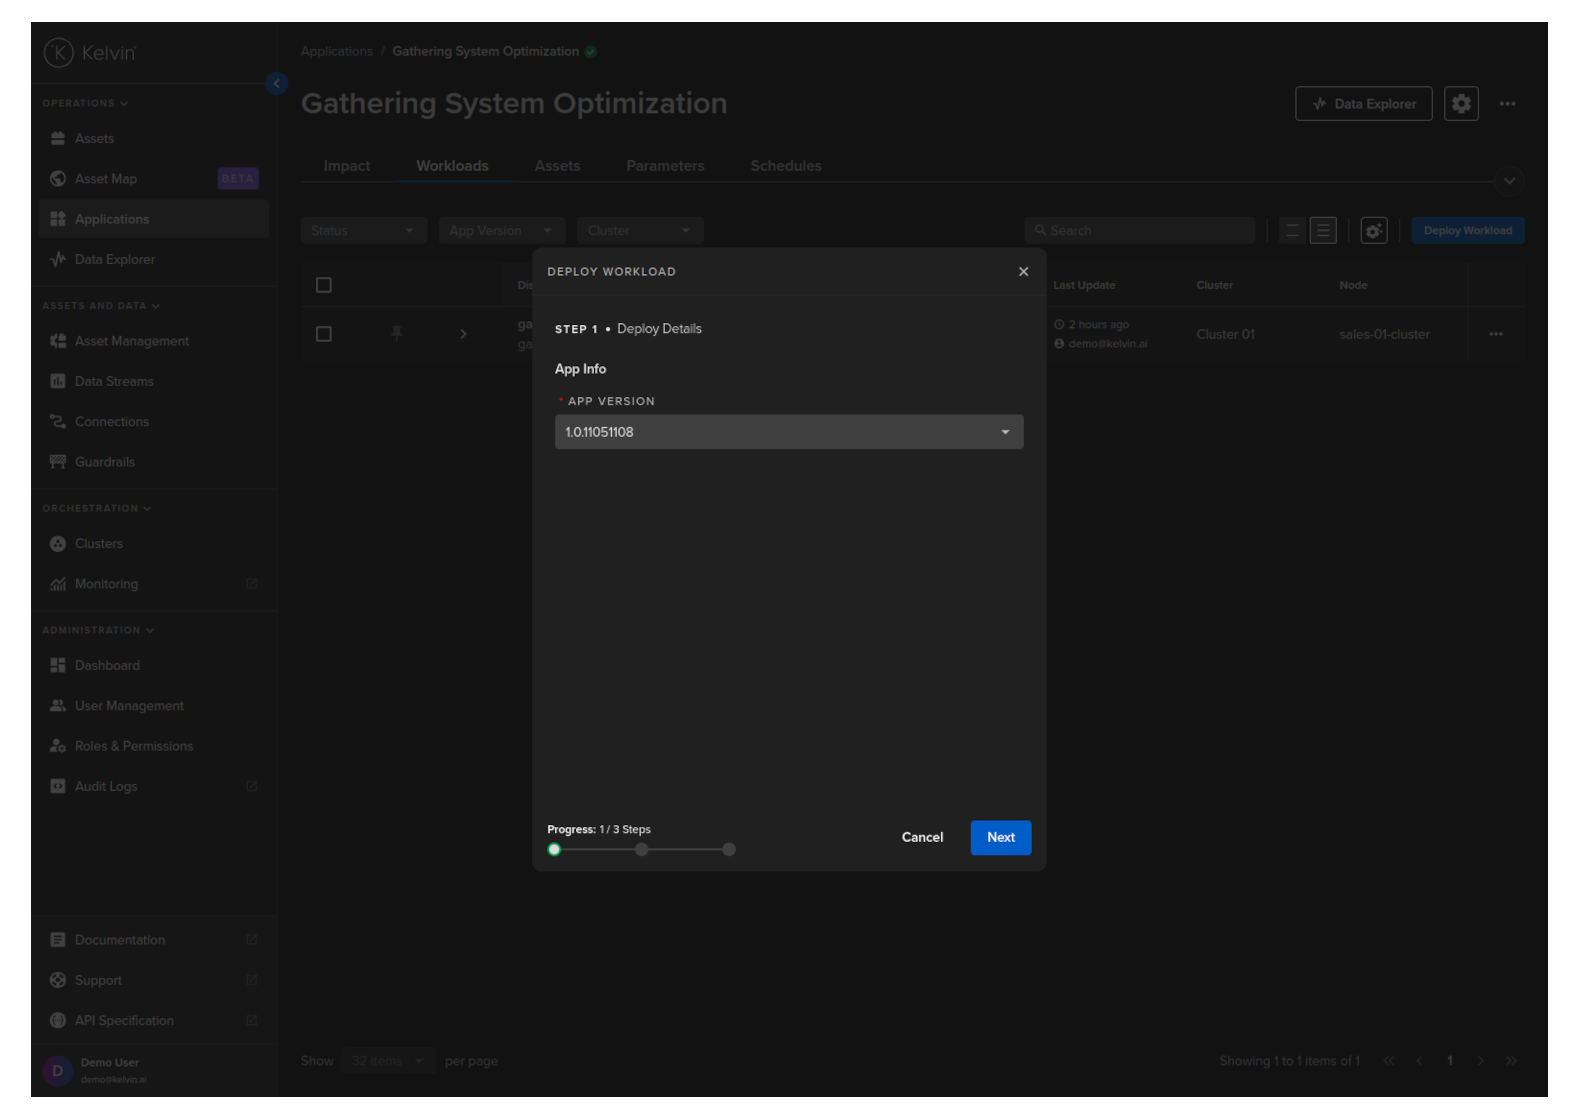Image resolution: width=1580 pixels, height=1120 pixels.
Task: Tick the select-all checkbox in table header
Action: point(324,286)
